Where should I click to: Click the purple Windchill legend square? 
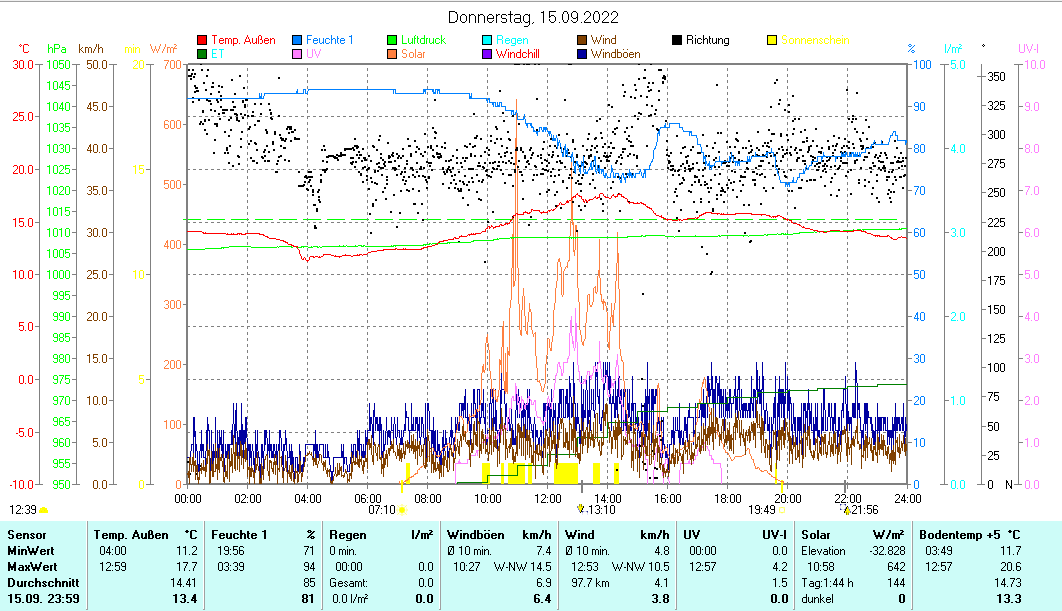(x=487, y=54)
